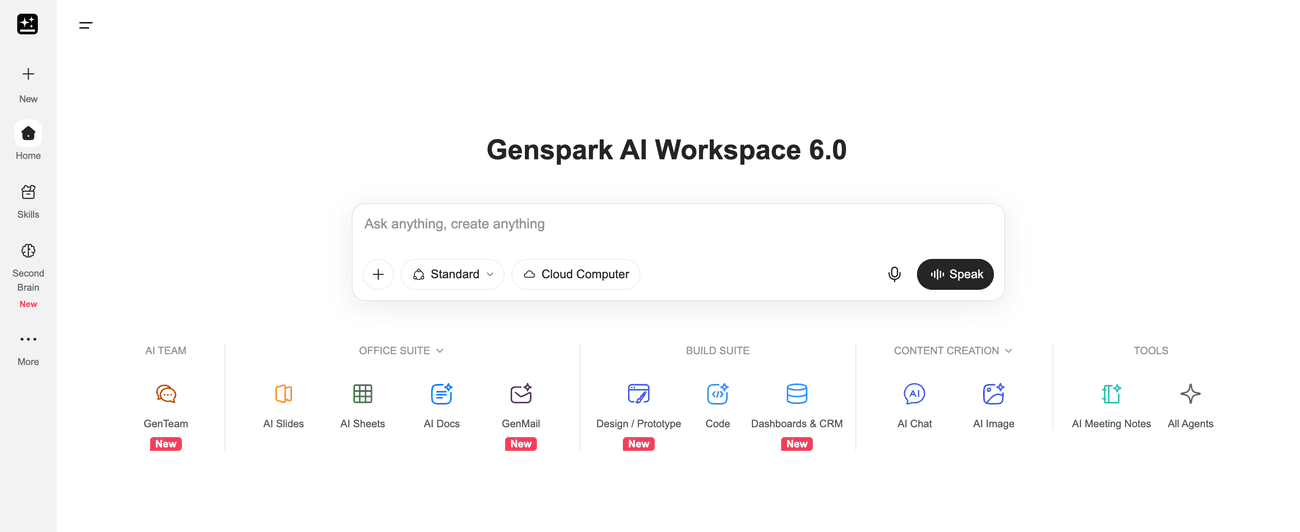Click the Genspark AI Workspace 6.0 title

click(666, 150)
